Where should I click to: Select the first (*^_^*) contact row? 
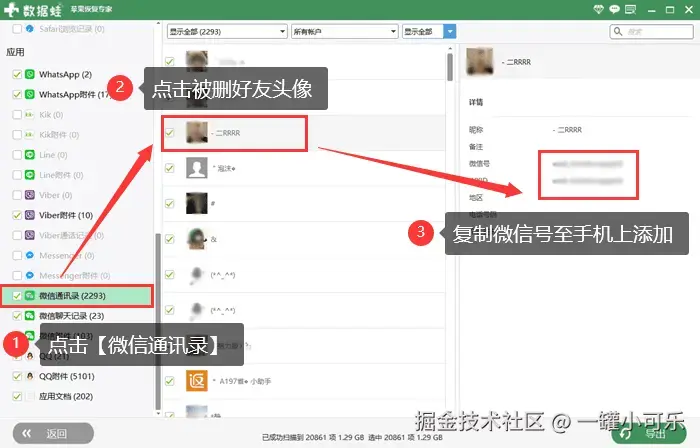[x=304, y=274]
